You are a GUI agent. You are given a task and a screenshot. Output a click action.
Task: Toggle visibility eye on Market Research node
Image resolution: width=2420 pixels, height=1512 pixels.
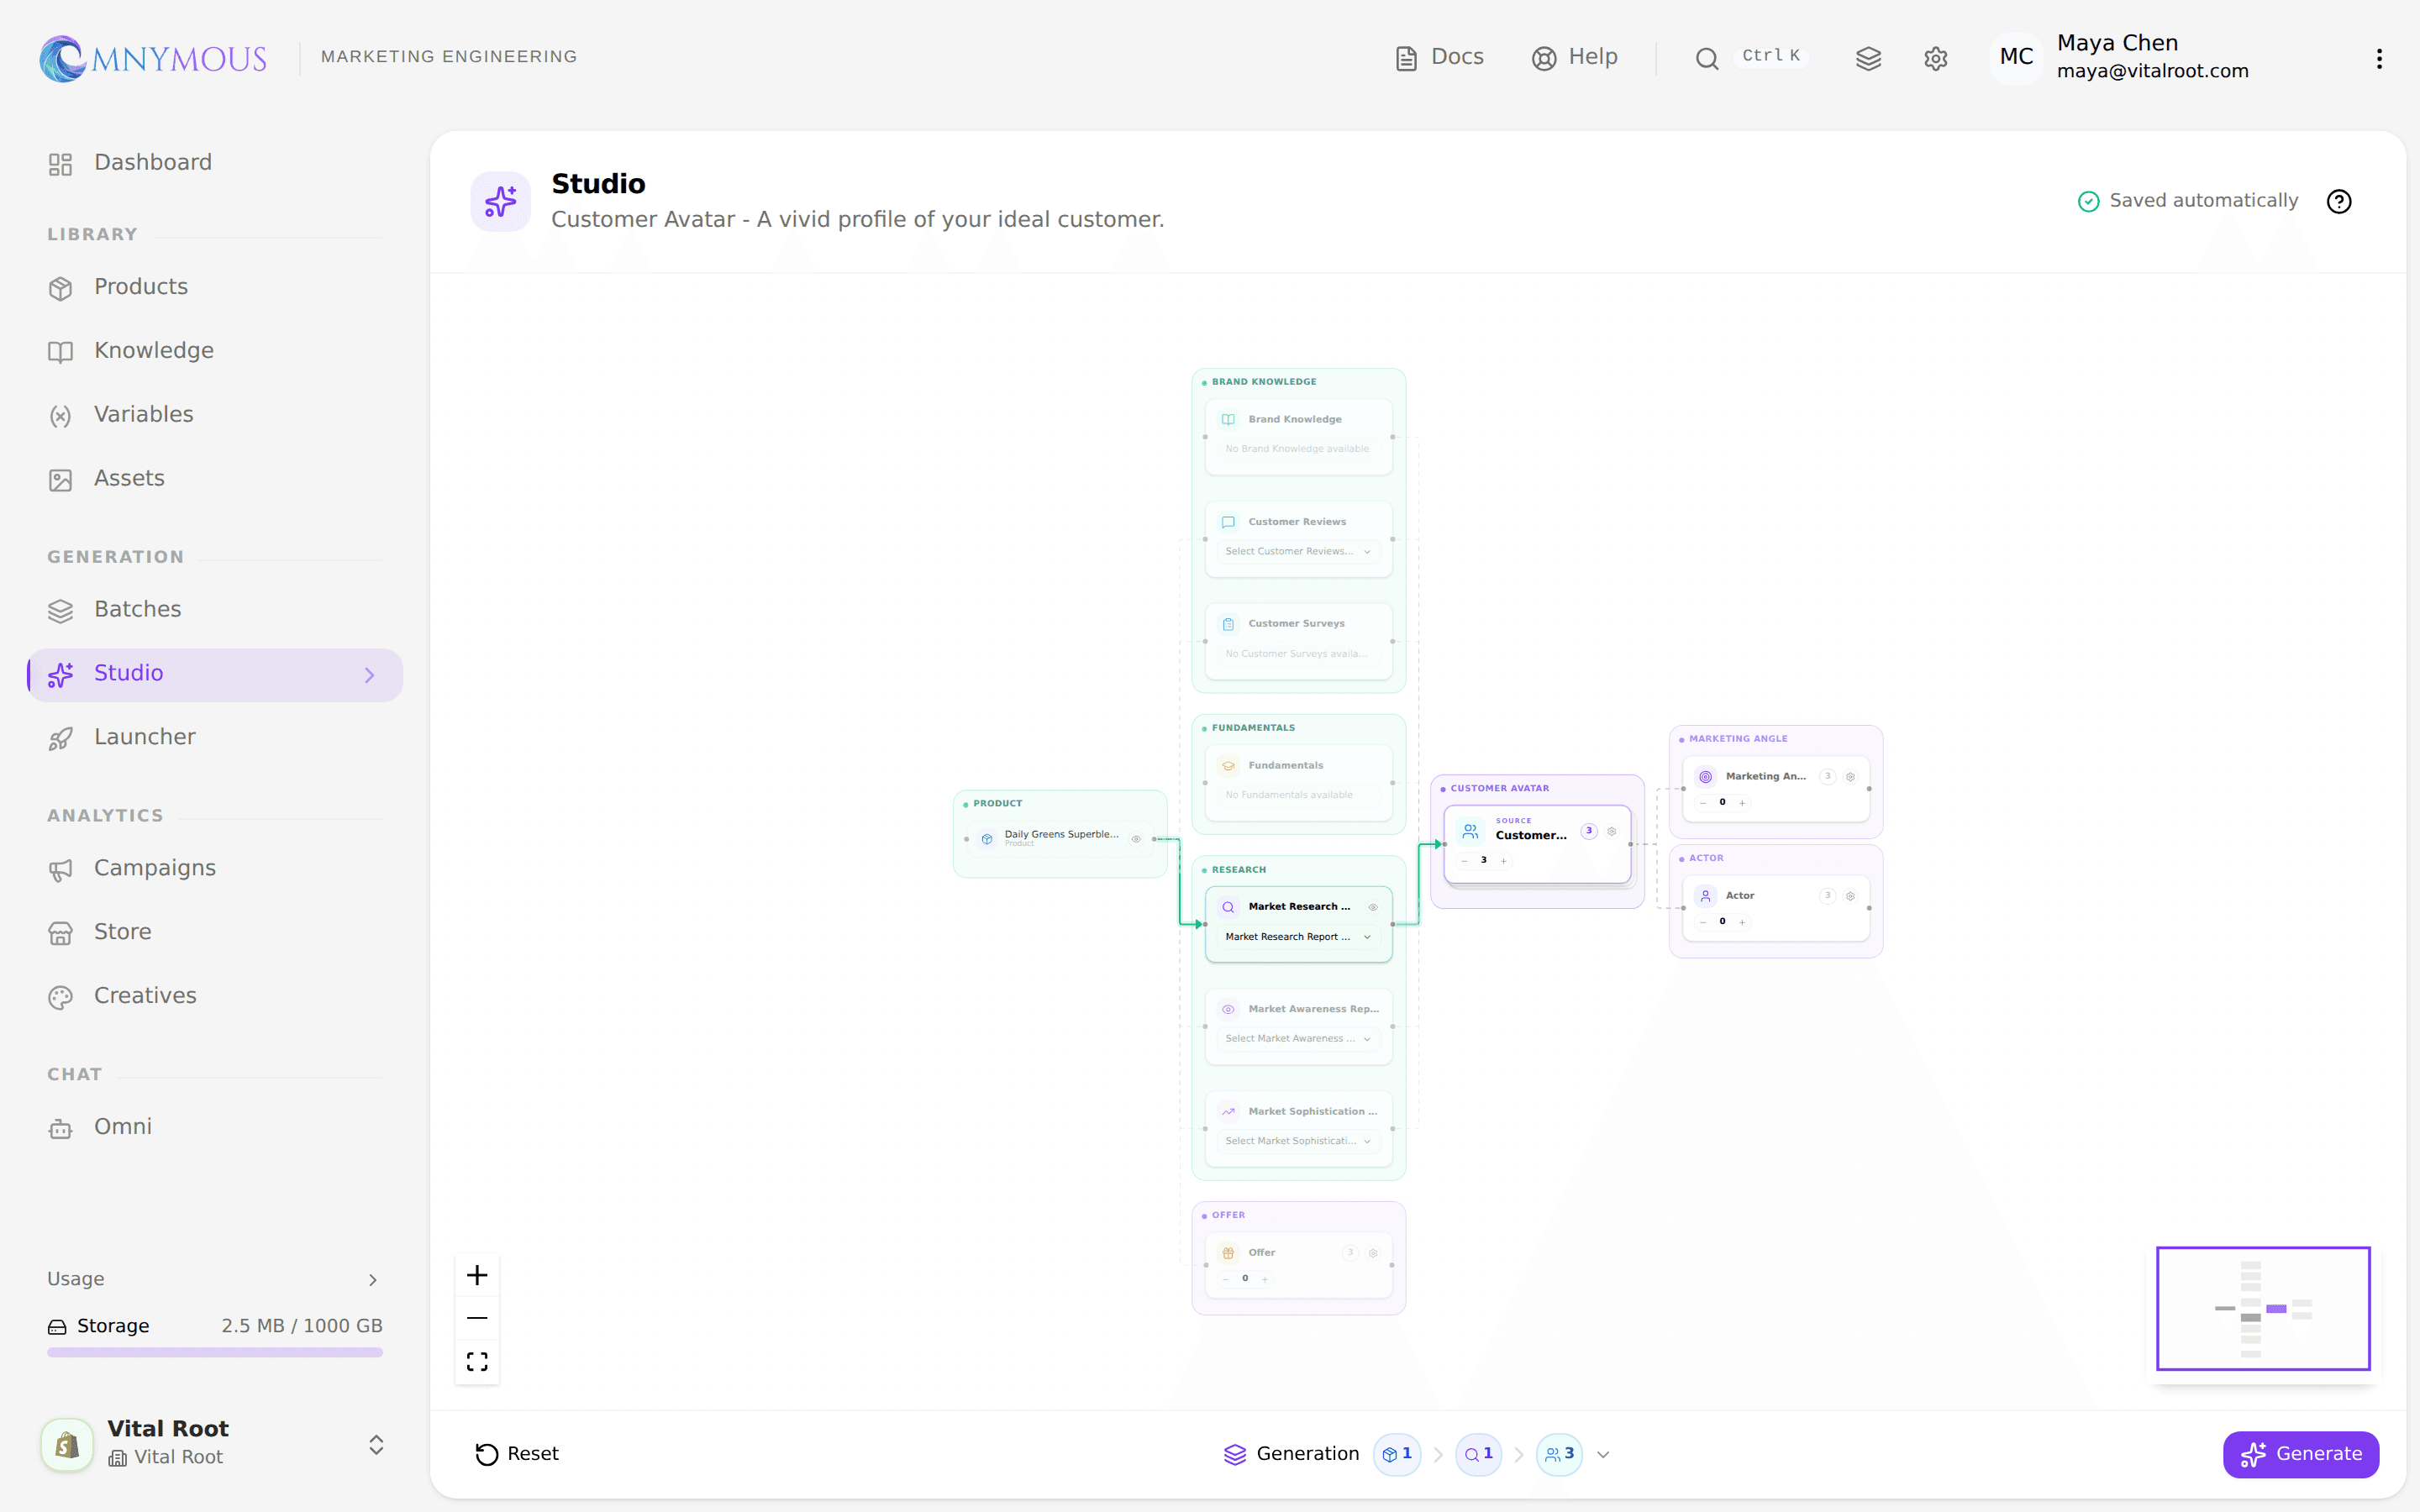1373,907
